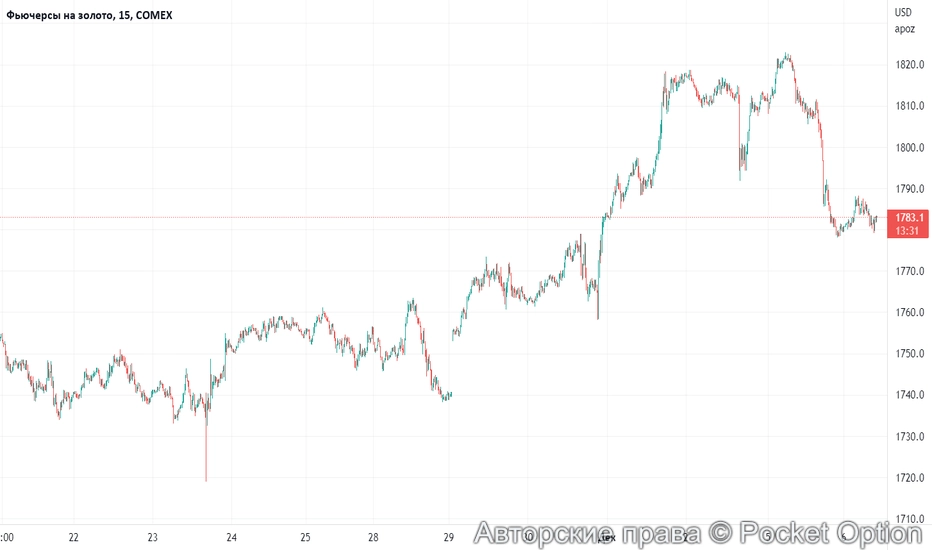
Task: Click date 22 on the time axis
Action: point(74,536)
